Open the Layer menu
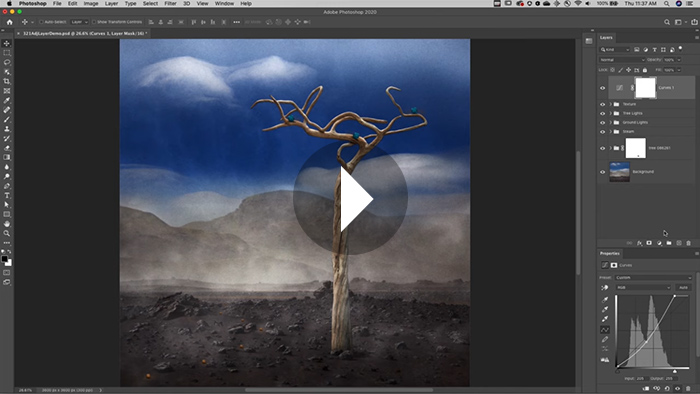The image size is (700, 394). click(x=111, y=4)
